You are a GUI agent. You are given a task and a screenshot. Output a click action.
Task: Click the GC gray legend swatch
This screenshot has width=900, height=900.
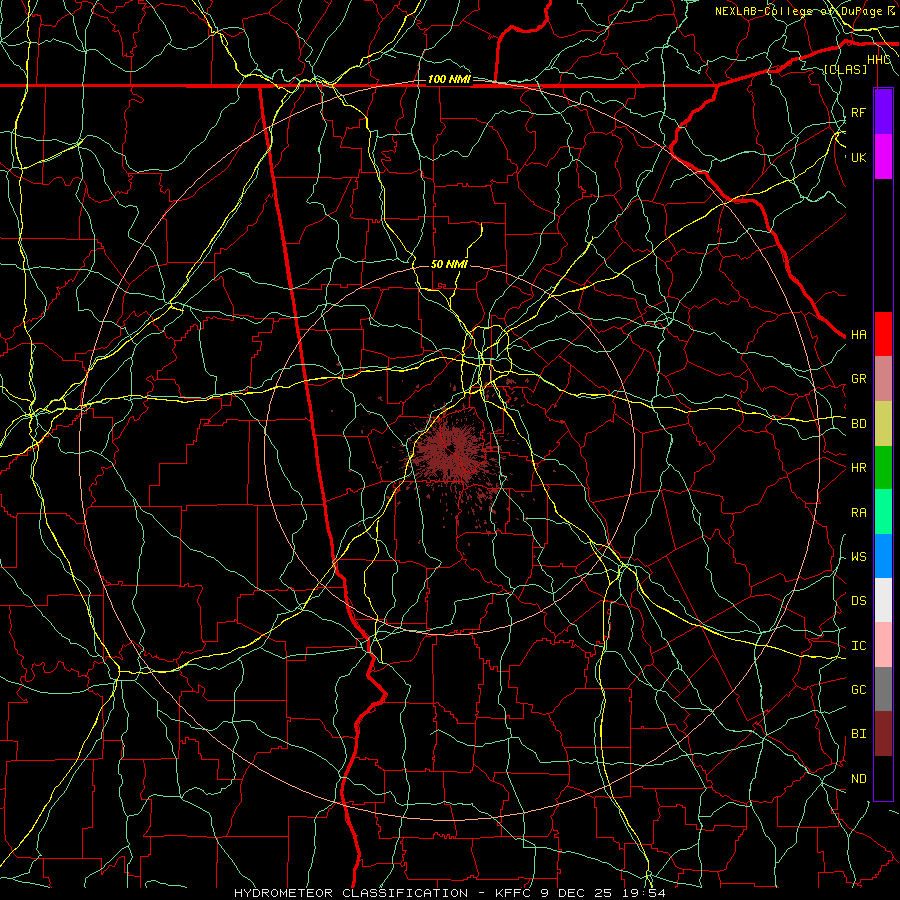pos(883,689)
